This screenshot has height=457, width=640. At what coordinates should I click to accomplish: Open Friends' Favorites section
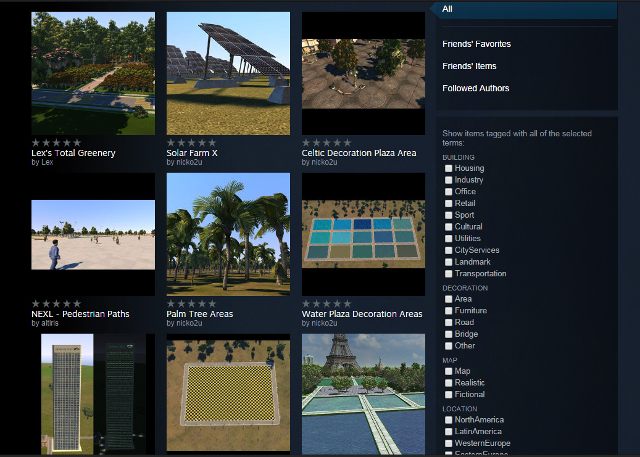point(476,44)
